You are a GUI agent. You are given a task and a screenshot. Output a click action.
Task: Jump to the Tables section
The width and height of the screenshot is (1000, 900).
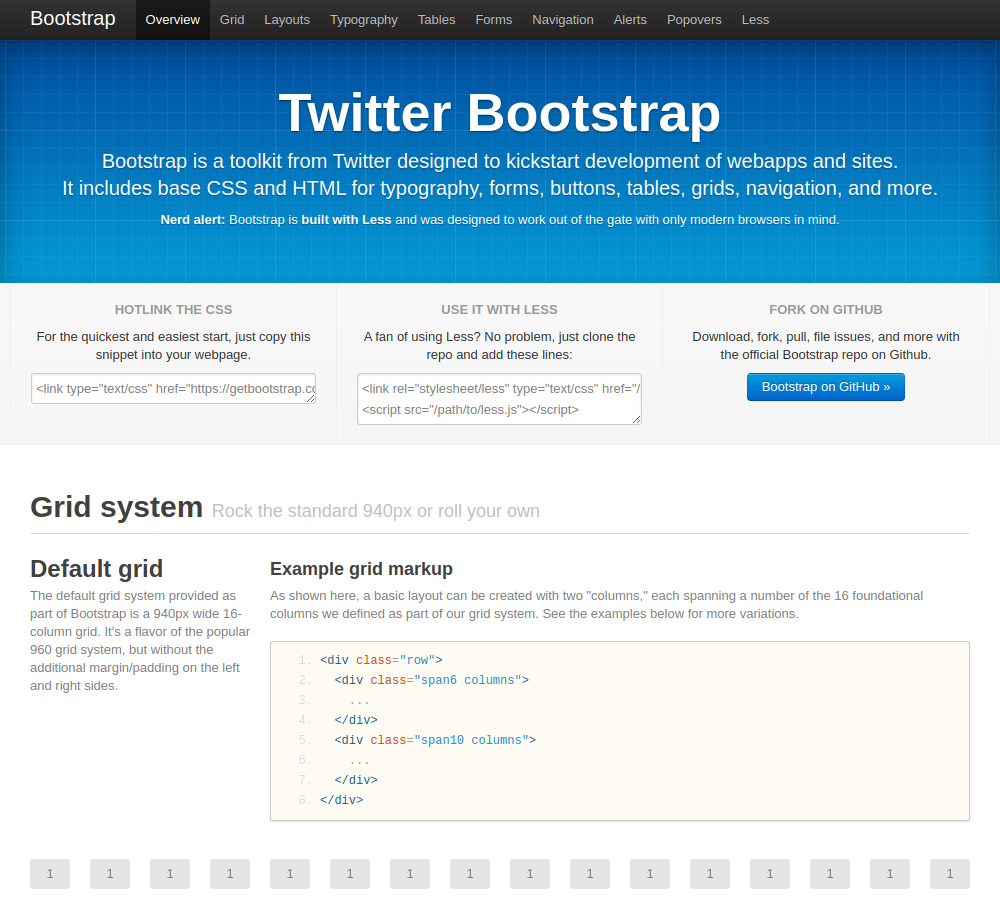click(x=436, y=20)
